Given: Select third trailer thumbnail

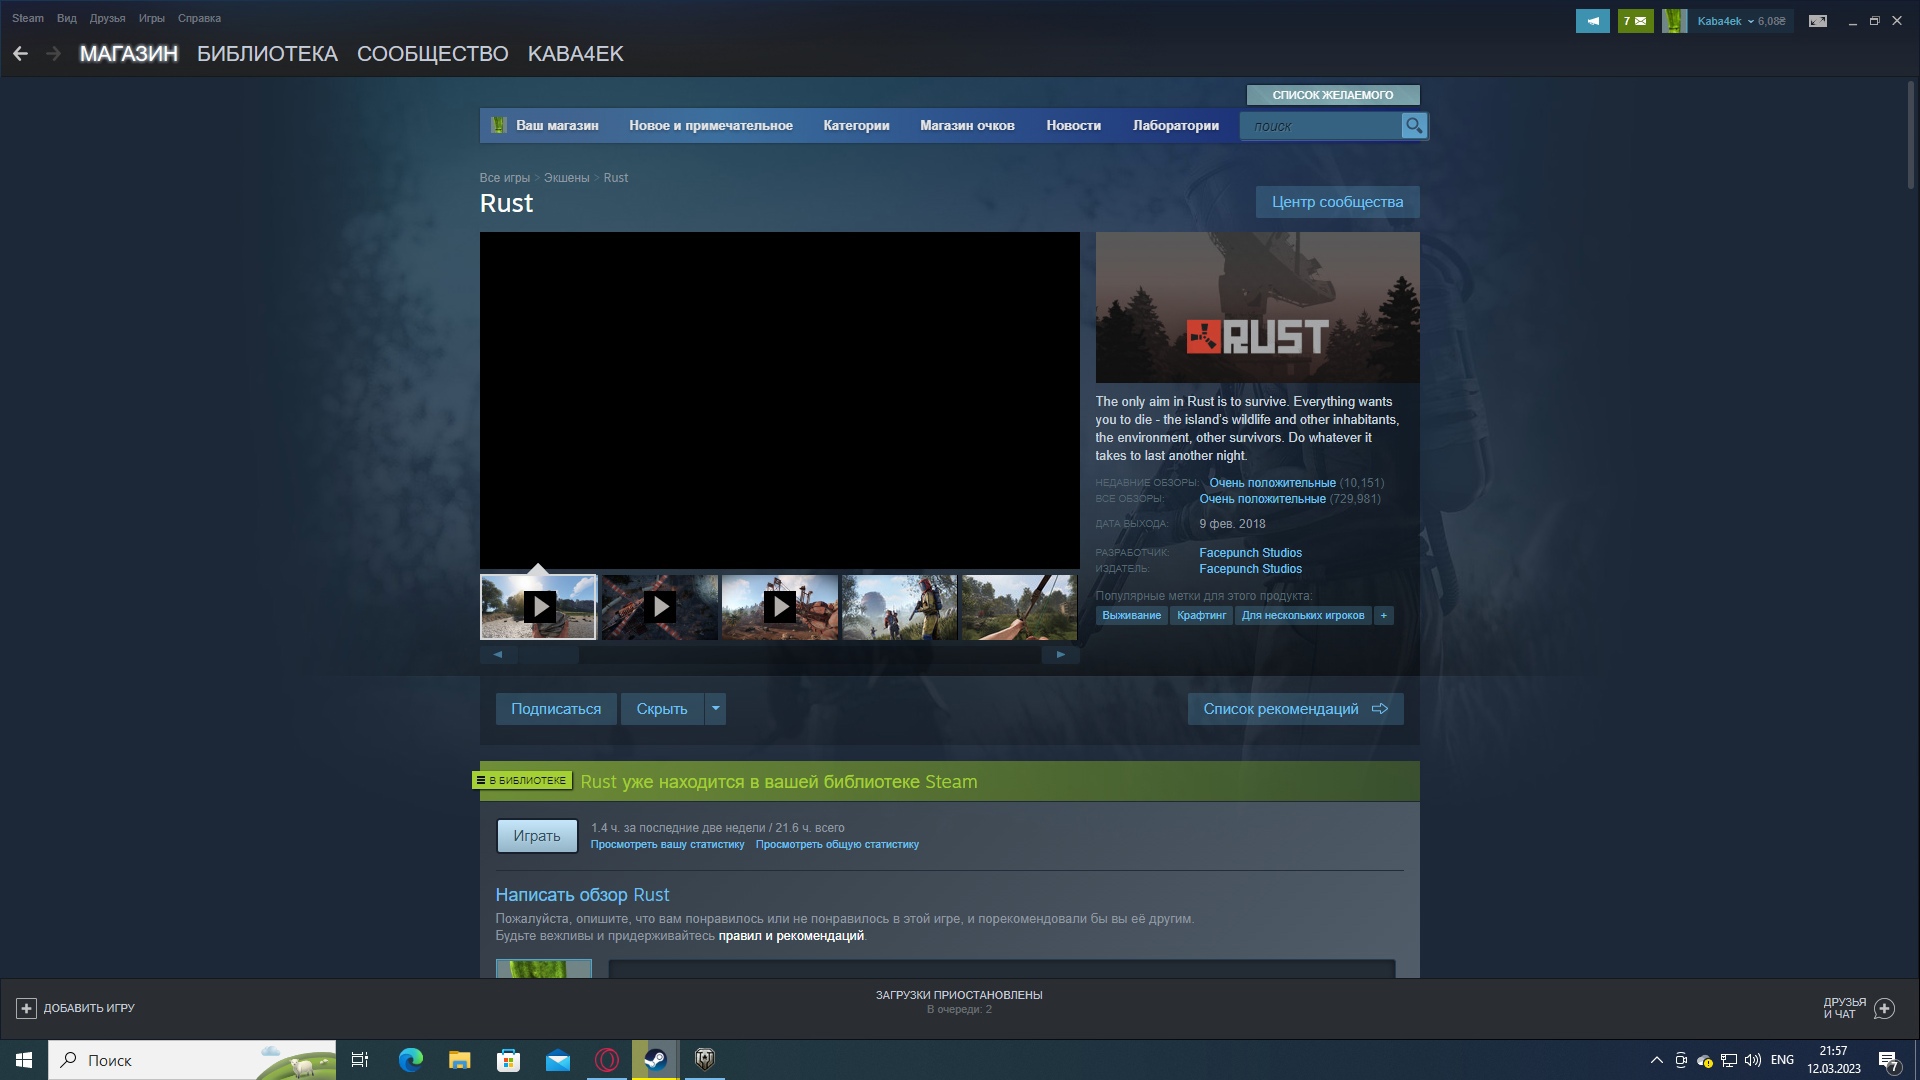Looking at the screenshot, I should (x=779, y=607).
